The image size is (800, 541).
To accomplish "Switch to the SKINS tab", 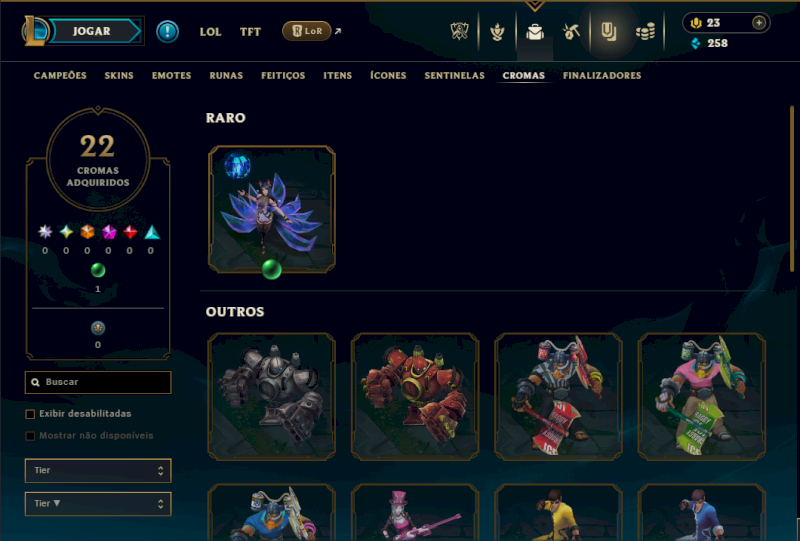I will (x=119, y=76).
